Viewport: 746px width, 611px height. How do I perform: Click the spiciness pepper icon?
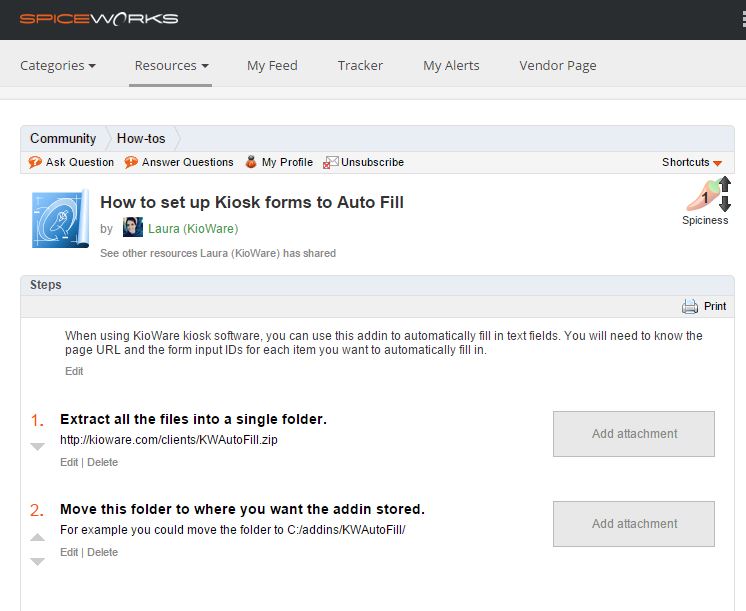point(702,196)
